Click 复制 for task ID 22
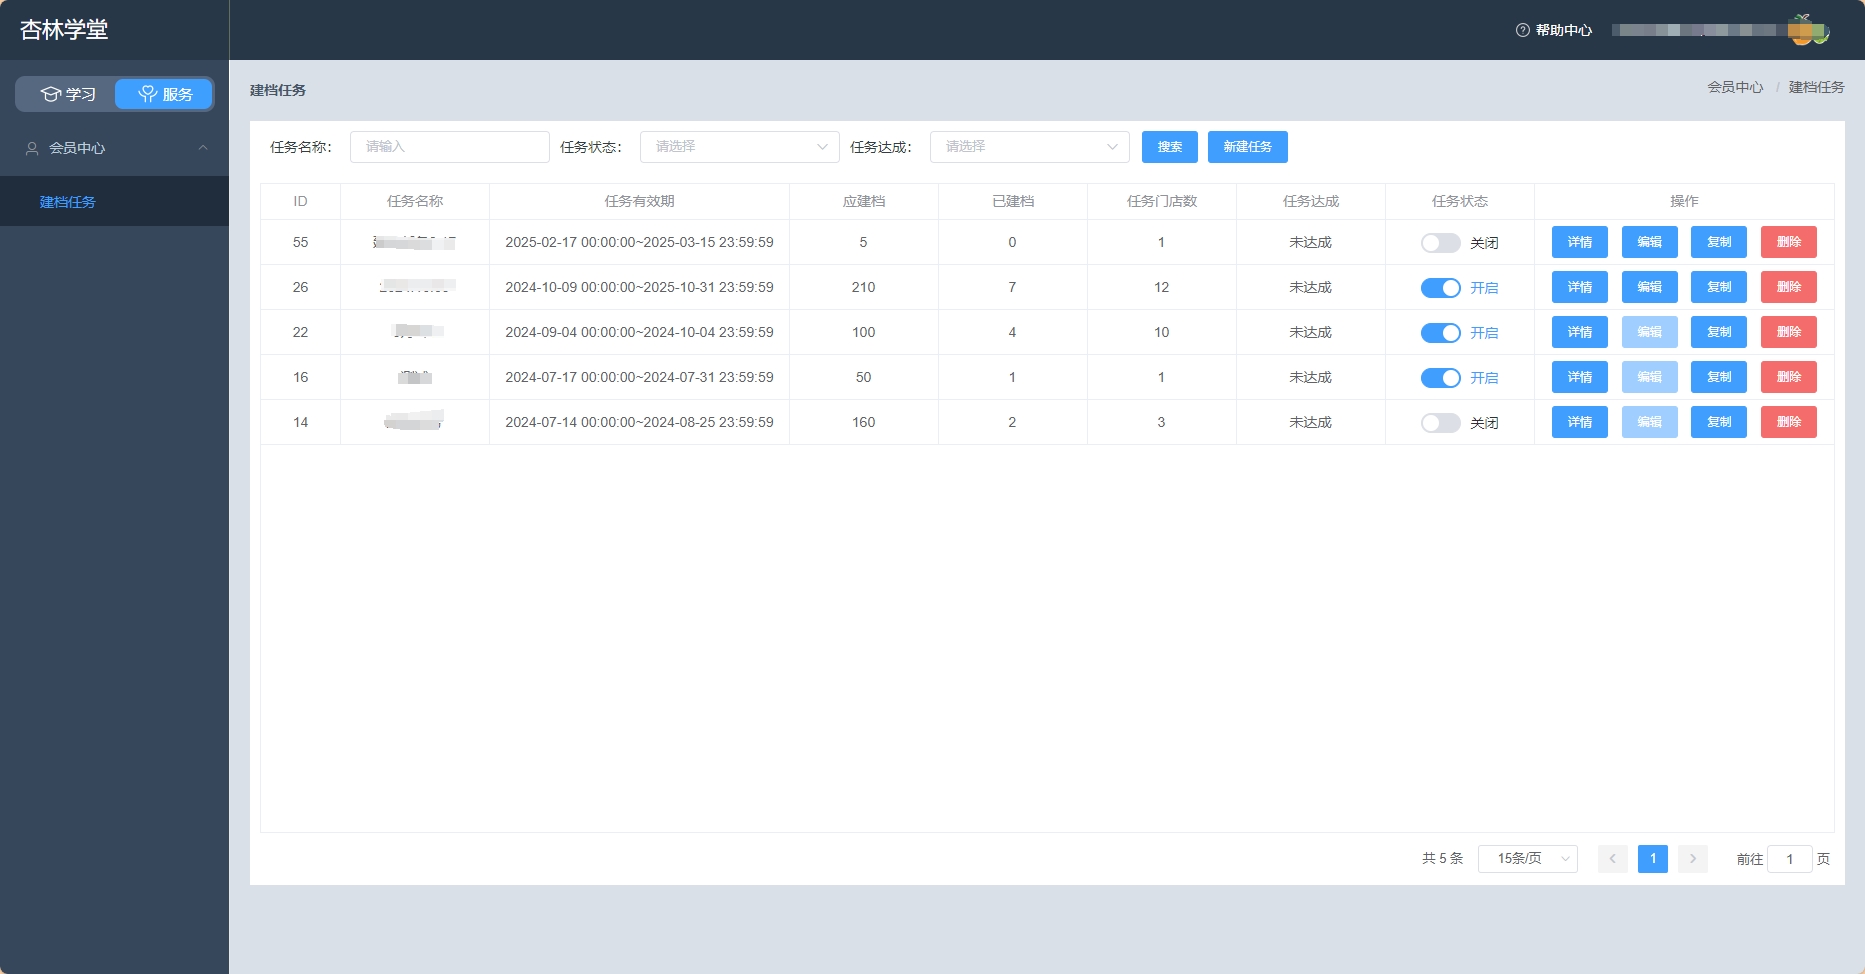This screenshot has height=974, width=1865. click(1719, 332)
